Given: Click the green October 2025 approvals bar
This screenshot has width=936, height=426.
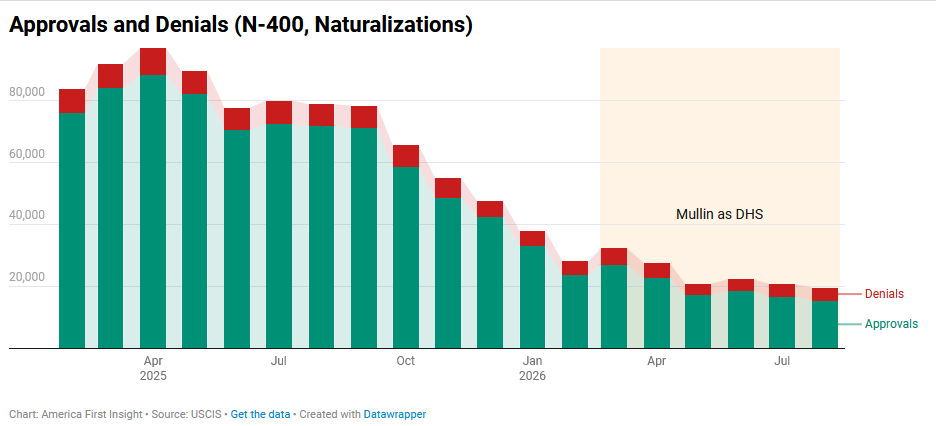Looking at the screenshot, I should click(x=406, y=257).
